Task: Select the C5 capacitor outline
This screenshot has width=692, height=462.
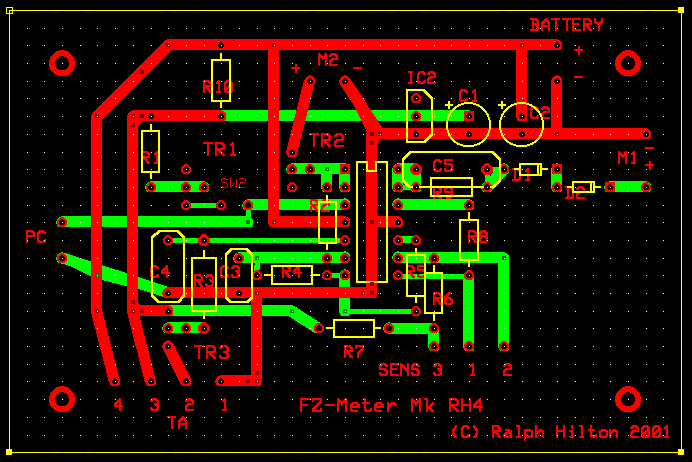Action: [450, 170]
